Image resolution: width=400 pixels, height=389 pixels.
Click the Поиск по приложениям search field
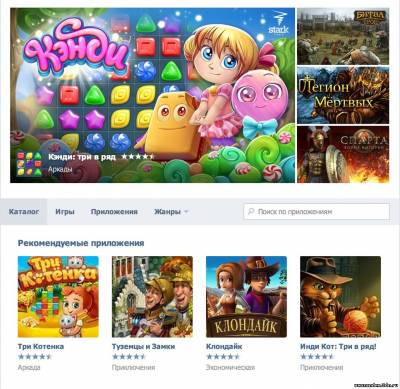316,211
